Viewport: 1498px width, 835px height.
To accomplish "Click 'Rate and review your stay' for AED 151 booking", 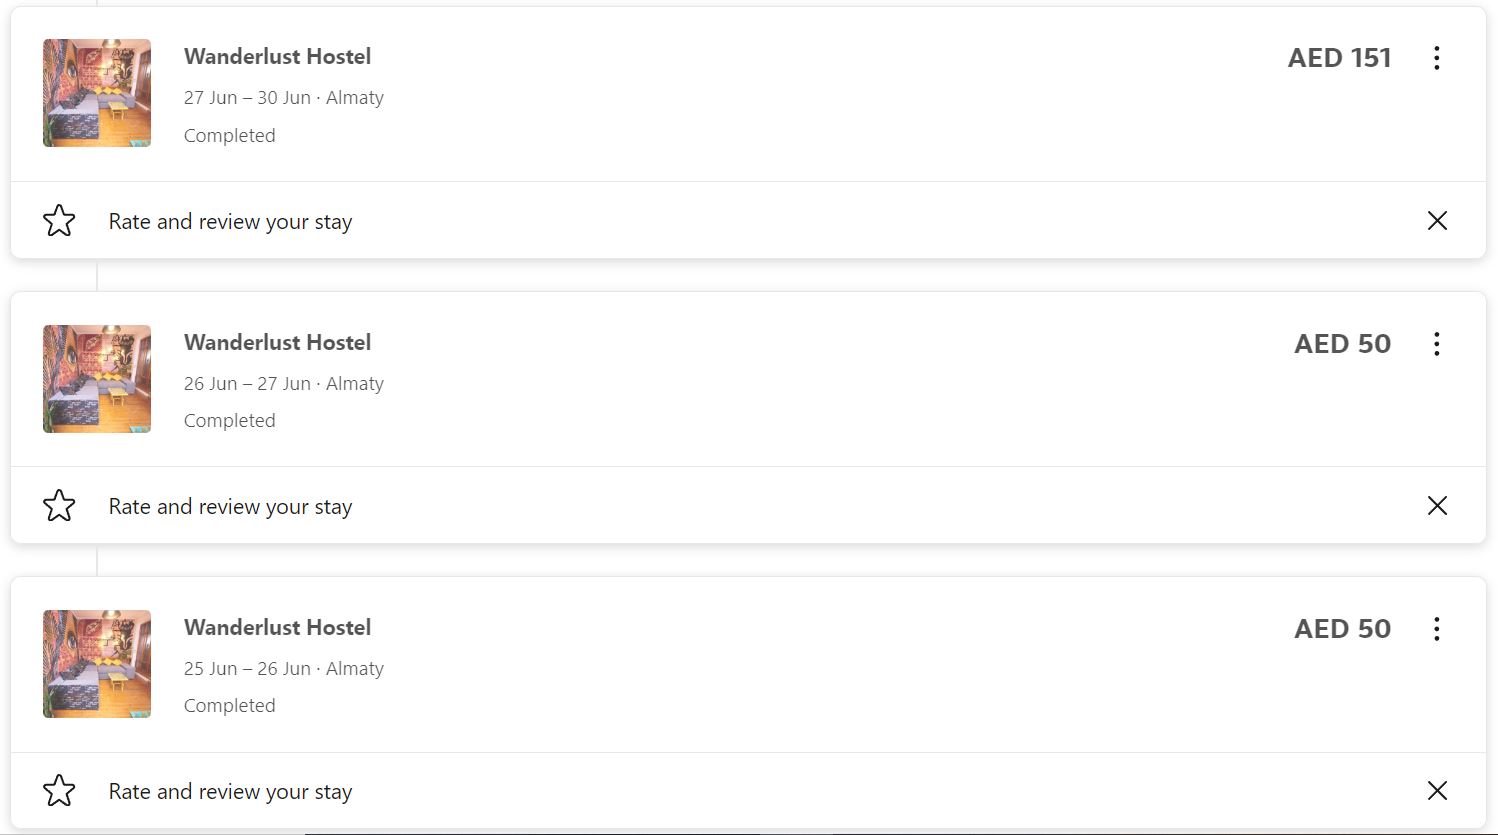I will point(230,222).
